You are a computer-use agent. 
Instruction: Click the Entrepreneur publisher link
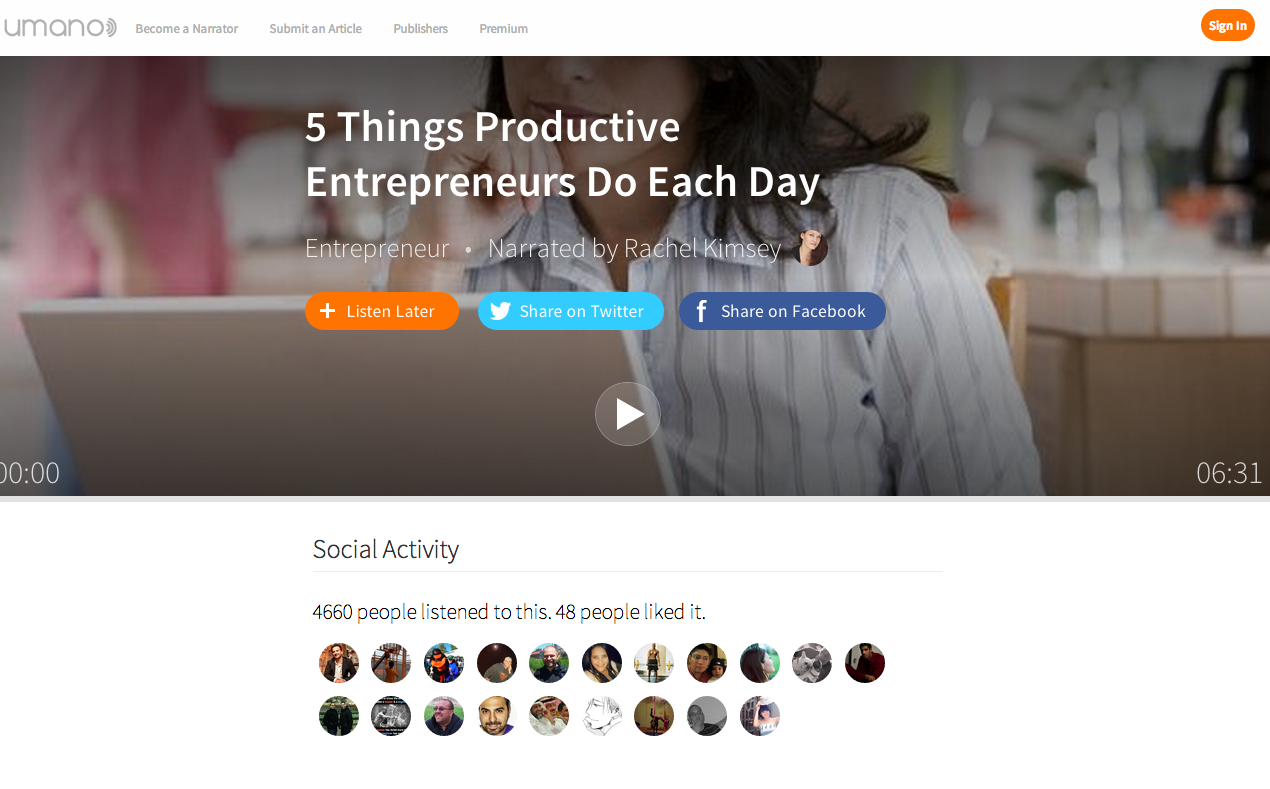[377, 248]
